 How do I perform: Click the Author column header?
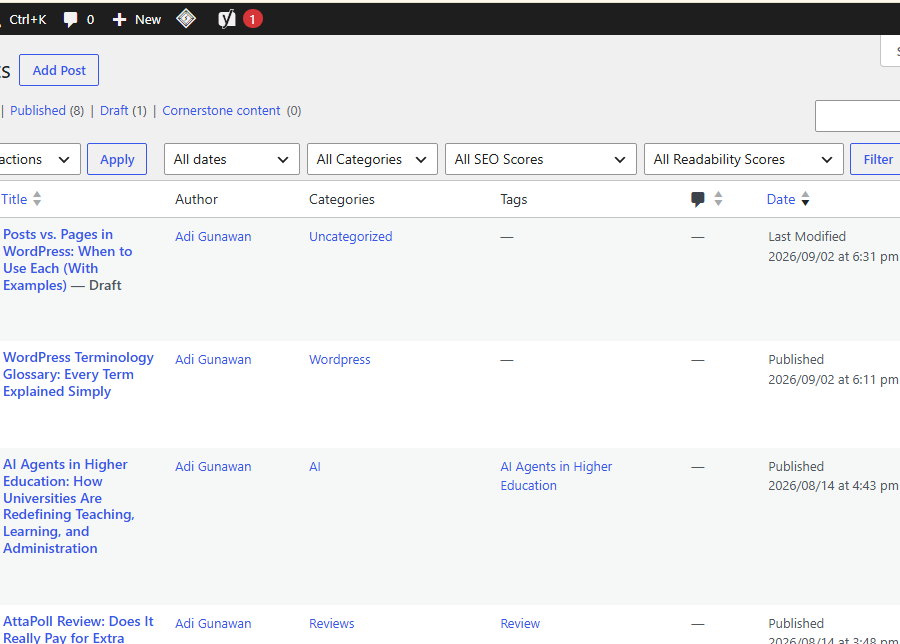point(196,199)
